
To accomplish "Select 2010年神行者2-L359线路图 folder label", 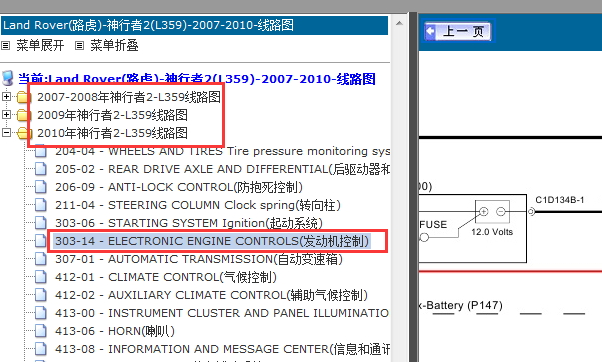I will point(112,133).
